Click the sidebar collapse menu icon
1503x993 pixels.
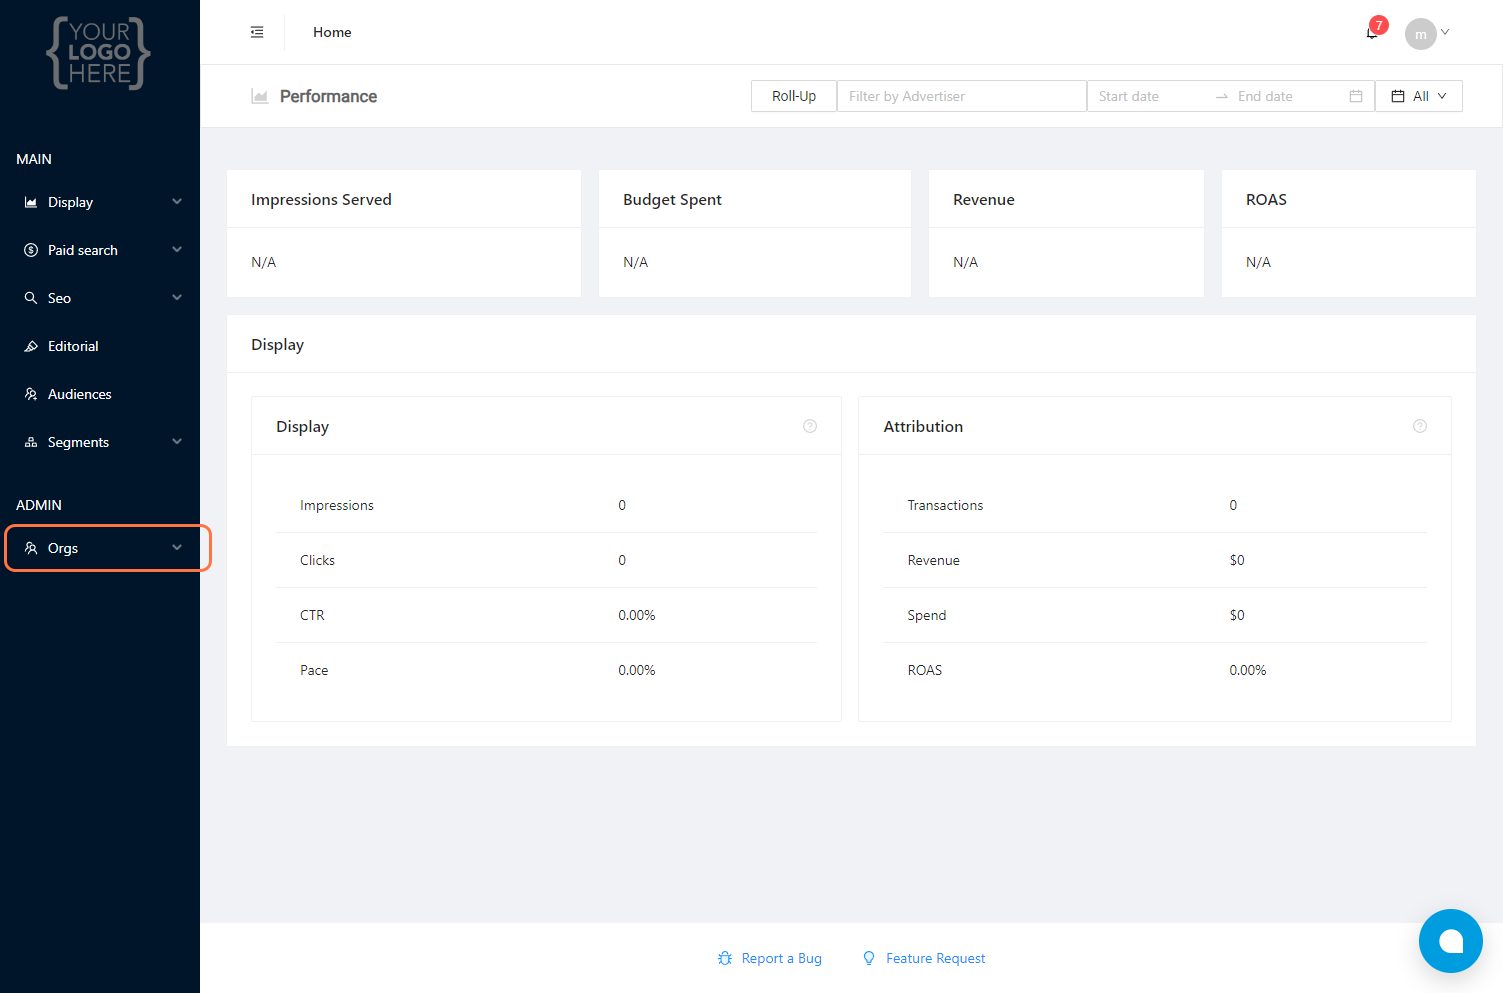tap(257, 32)
